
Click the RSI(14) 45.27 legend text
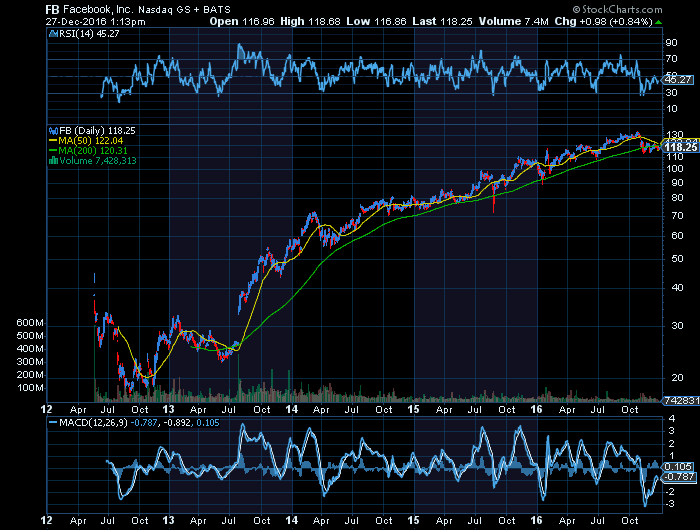click(89, 33)
